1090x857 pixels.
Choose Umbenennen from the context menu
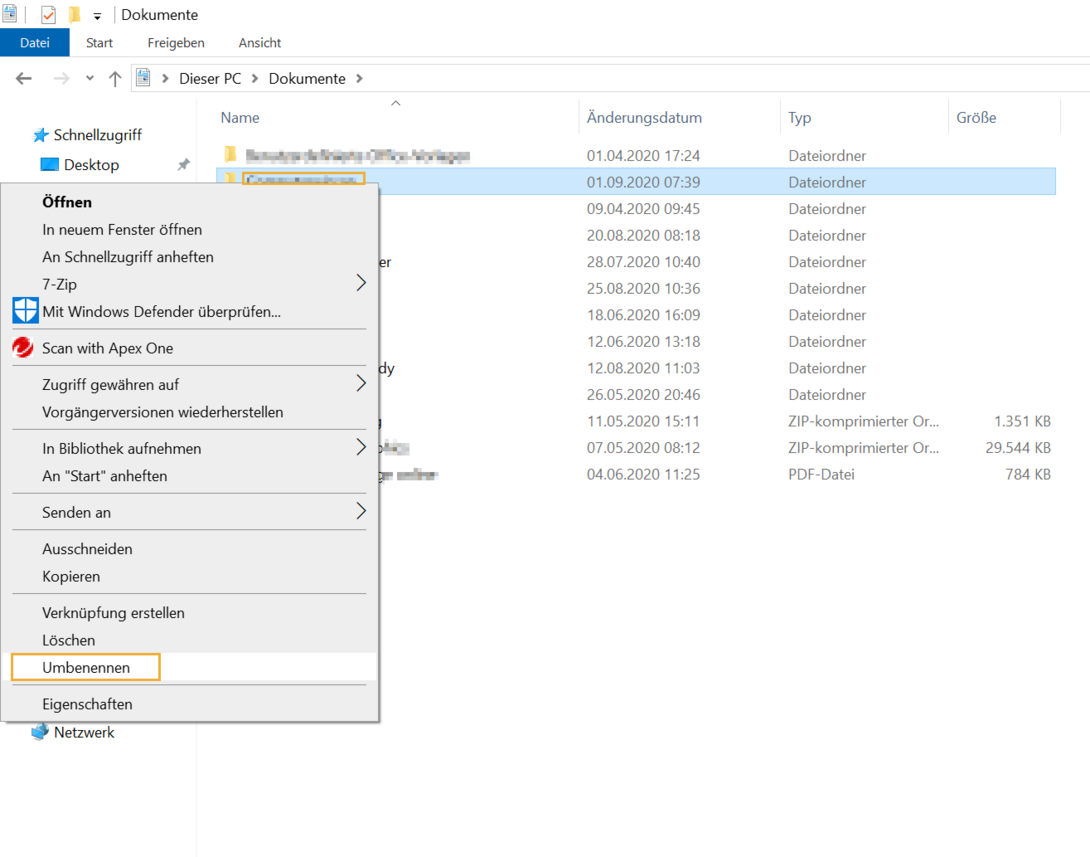[x=84, y=667]
